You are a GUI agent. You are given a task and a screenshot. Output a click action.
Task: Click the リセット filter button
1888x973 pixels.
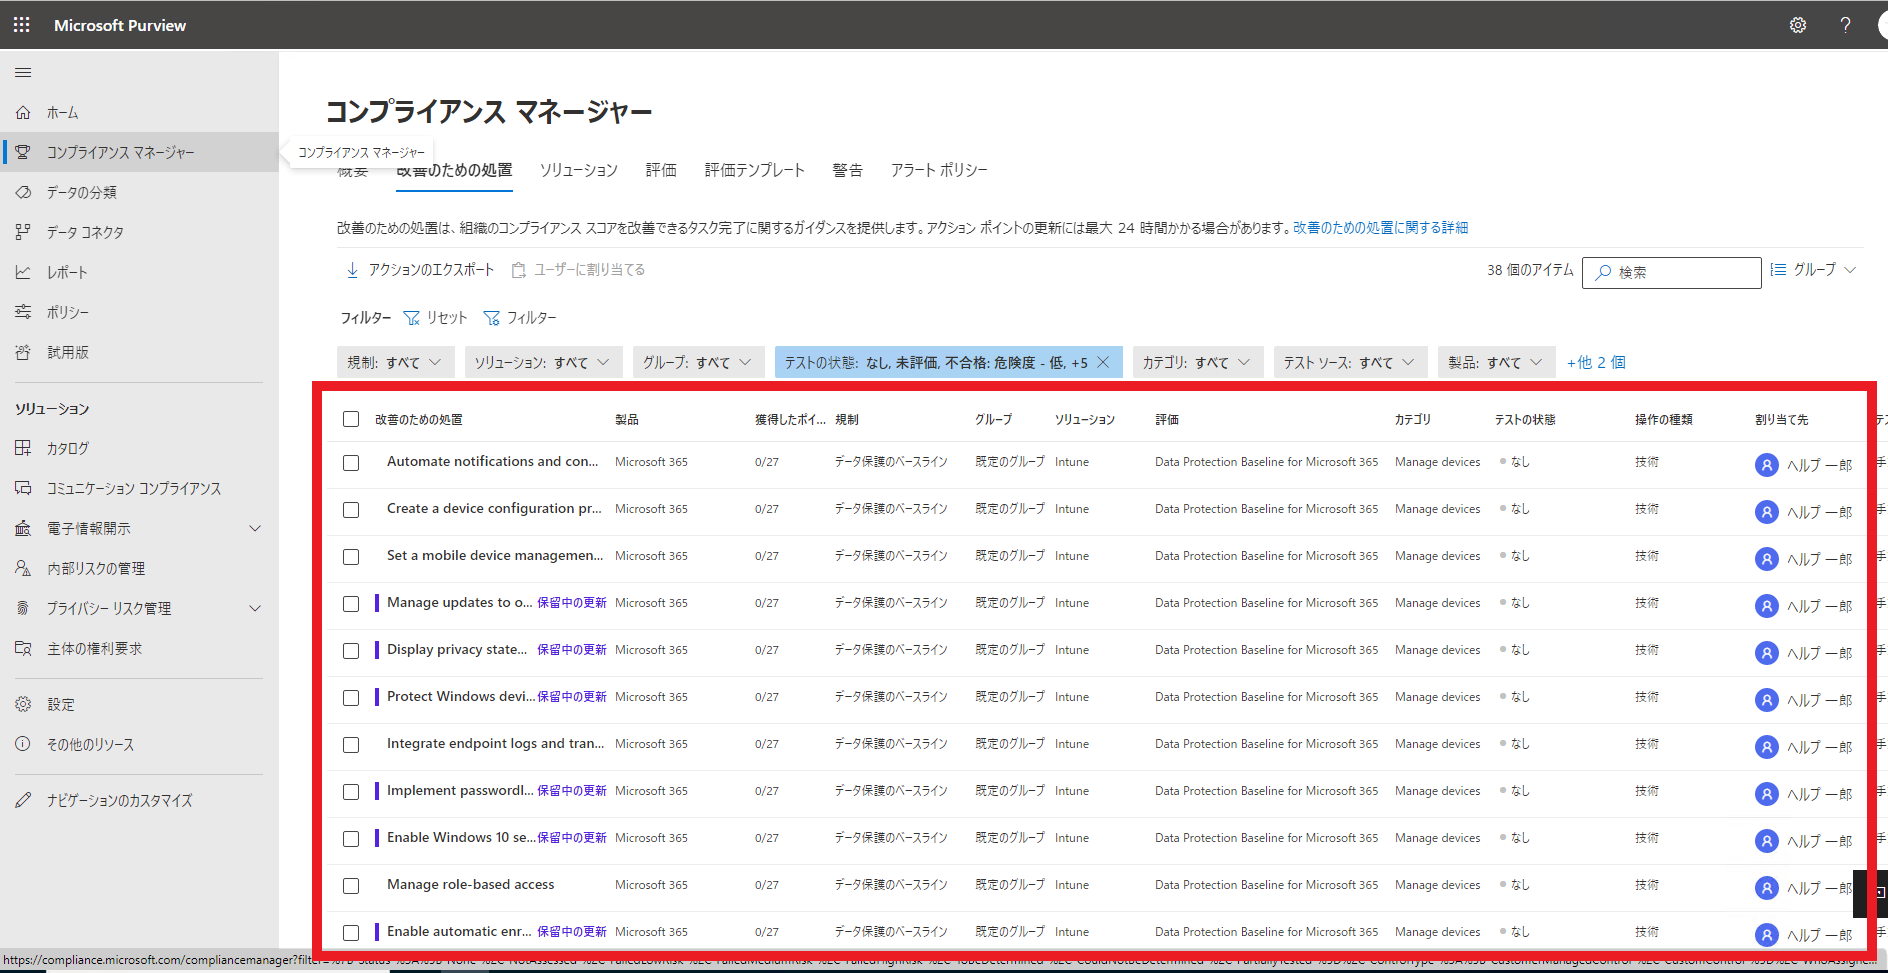tap(435, 318)
